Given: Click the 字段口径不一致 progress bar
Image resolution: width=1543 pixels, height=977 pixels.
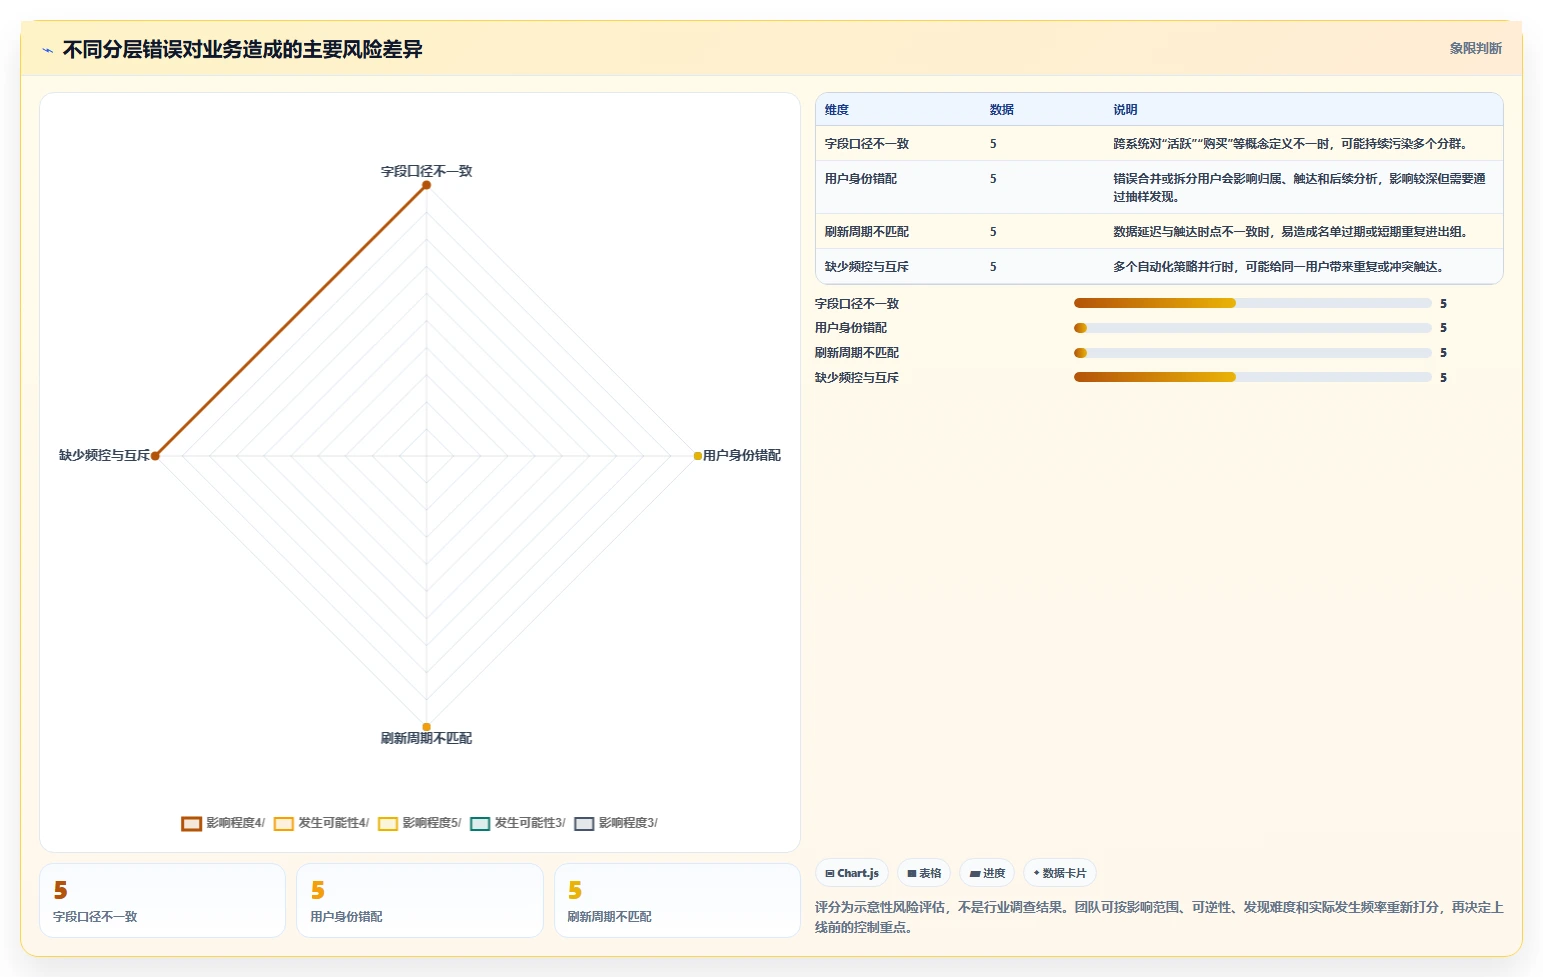Looking at the screenshot, I should 1253,303.
